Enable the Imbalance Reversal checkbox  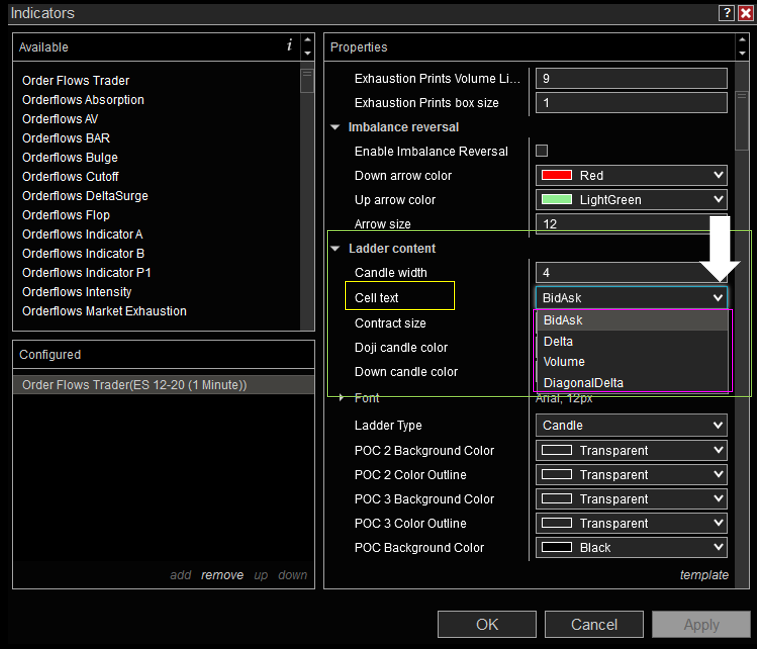click(542, 151)
